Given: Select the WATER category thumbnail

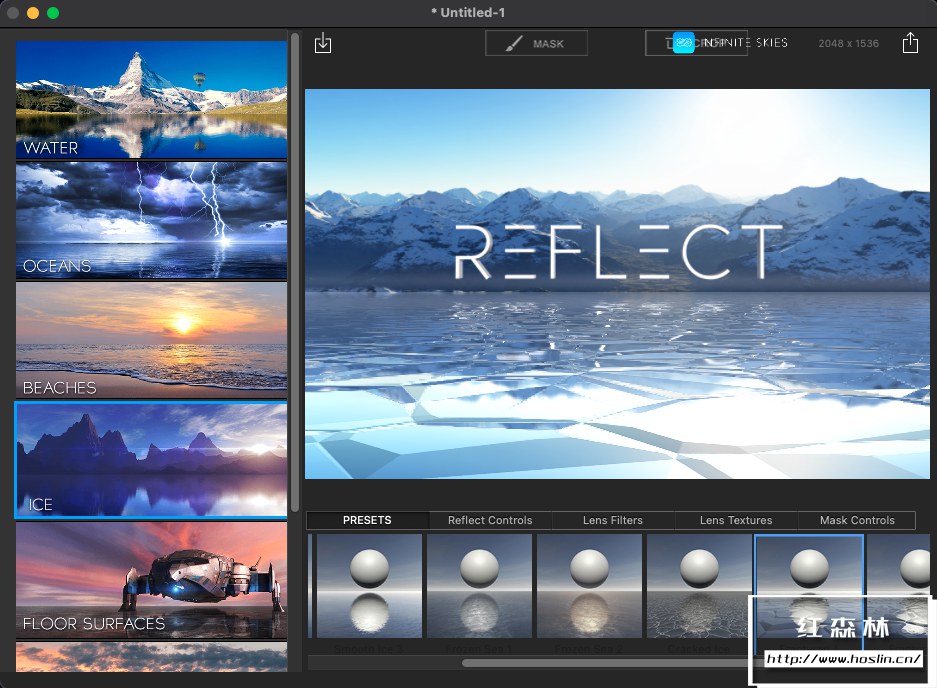Looking at the screenshot, I should 151,99.
